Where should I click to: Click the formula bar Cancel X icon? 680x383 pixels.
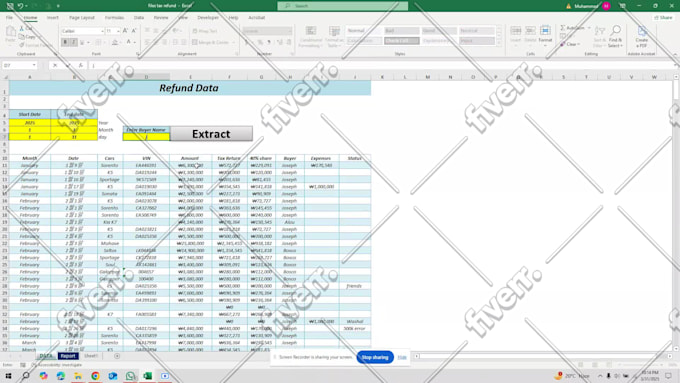pos(55,65)
